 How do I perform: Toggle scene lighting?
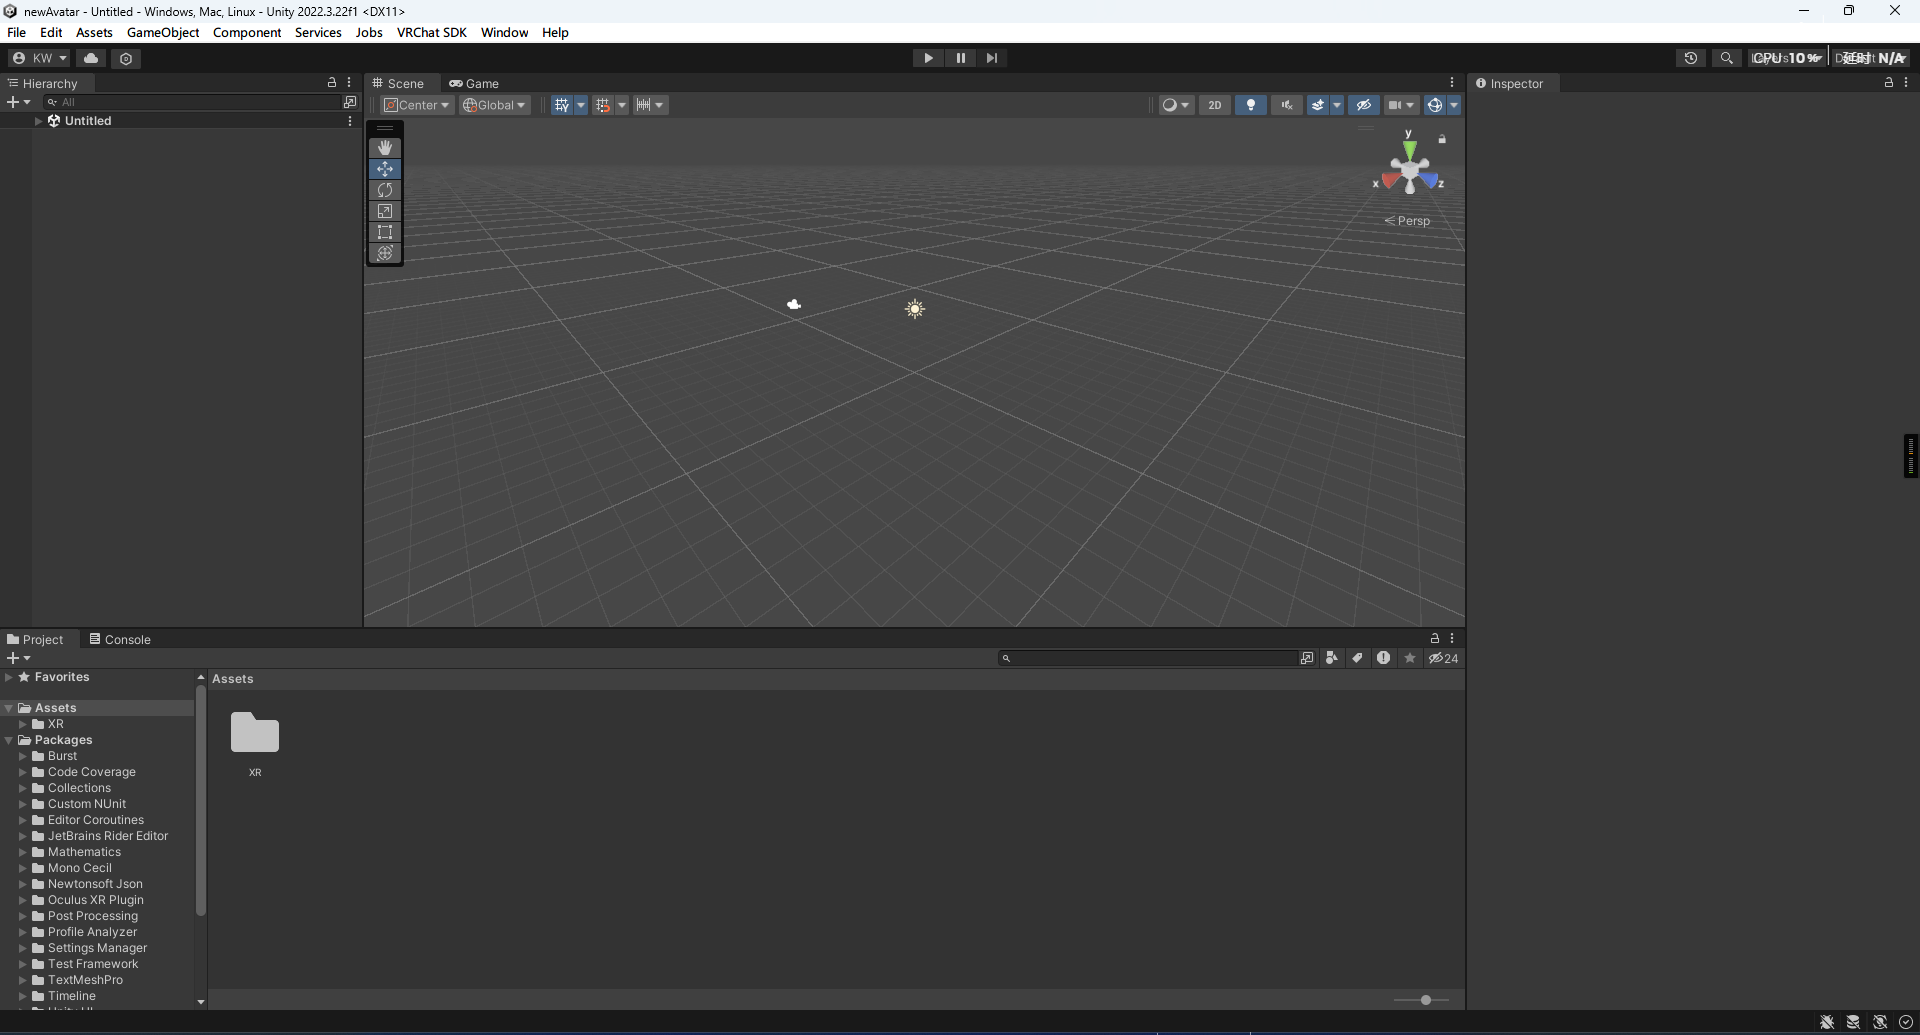pos(1250,105)
